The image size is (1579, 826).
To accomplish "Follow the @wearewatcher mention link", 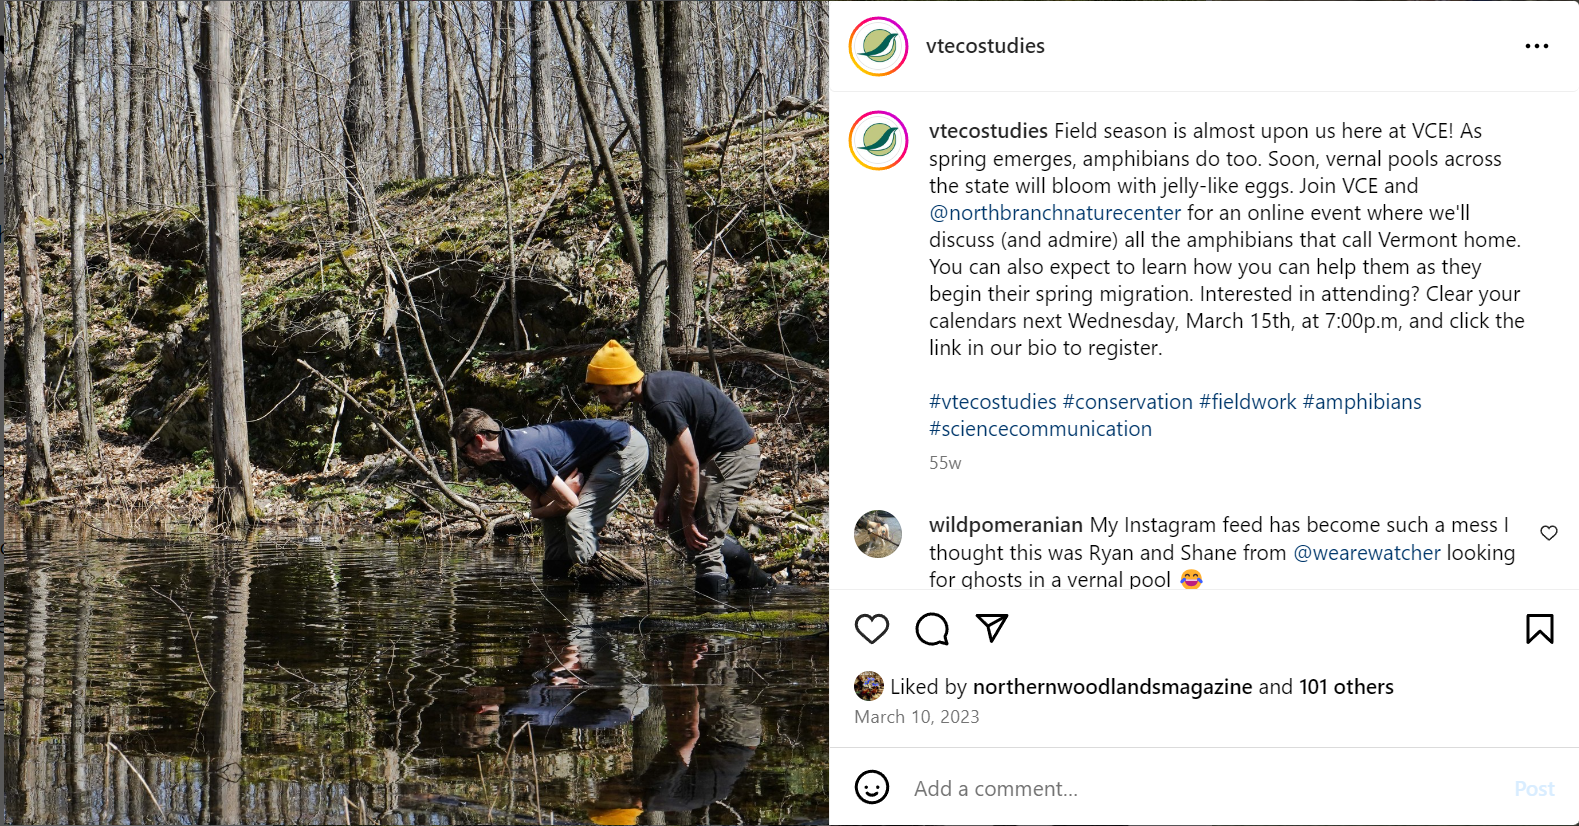I will coord(1367,553).
